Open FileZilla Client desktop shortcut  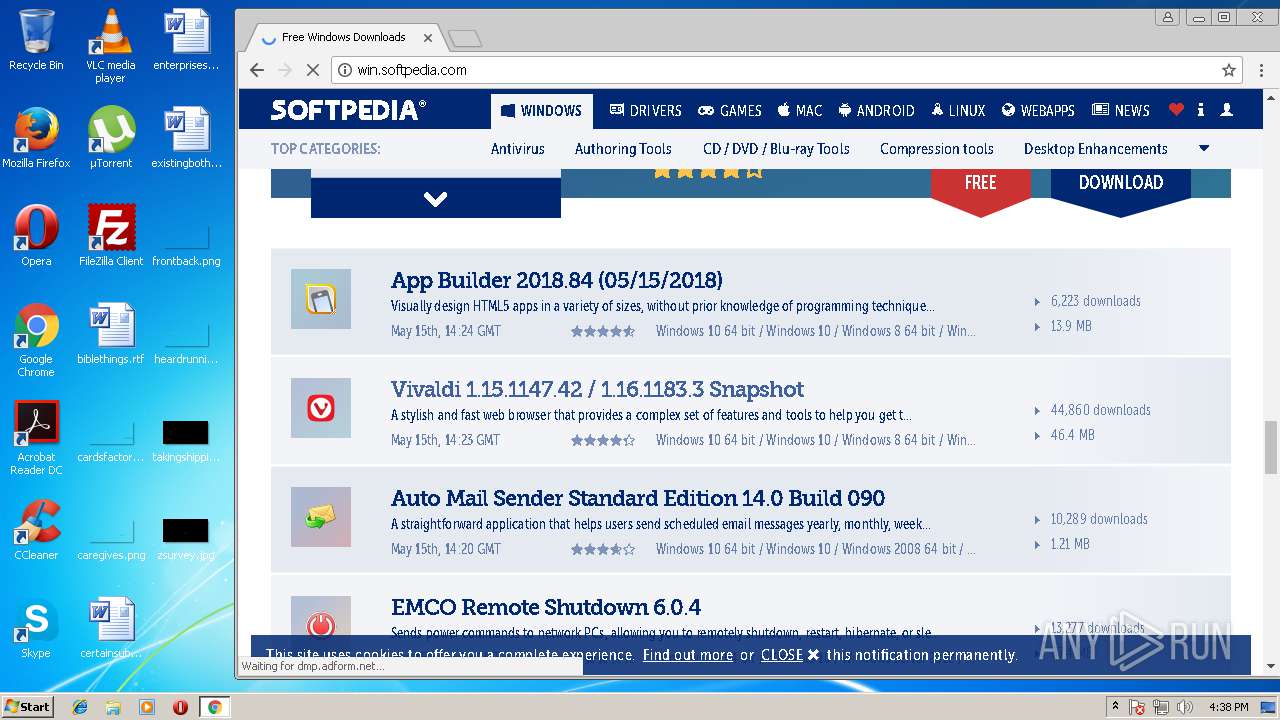coord(111,236)
